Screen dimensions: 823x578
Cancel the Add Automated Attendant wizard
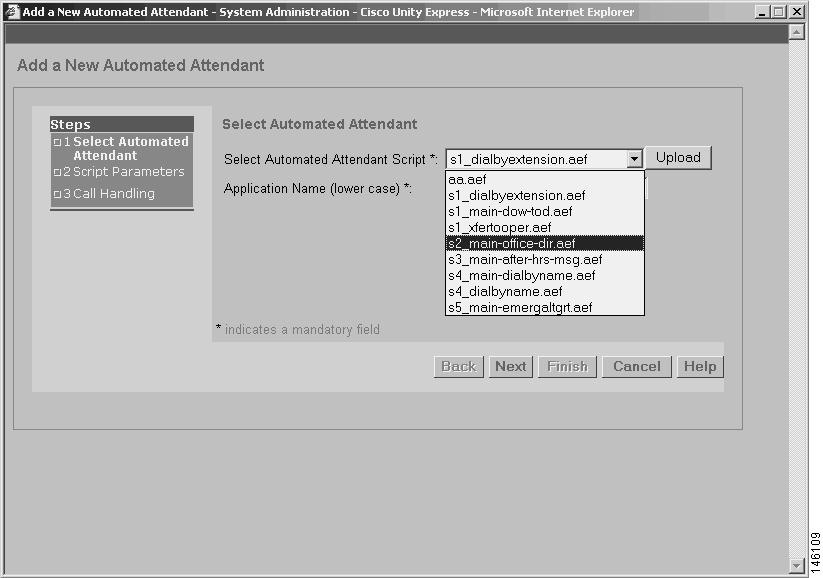coord(636,366)
